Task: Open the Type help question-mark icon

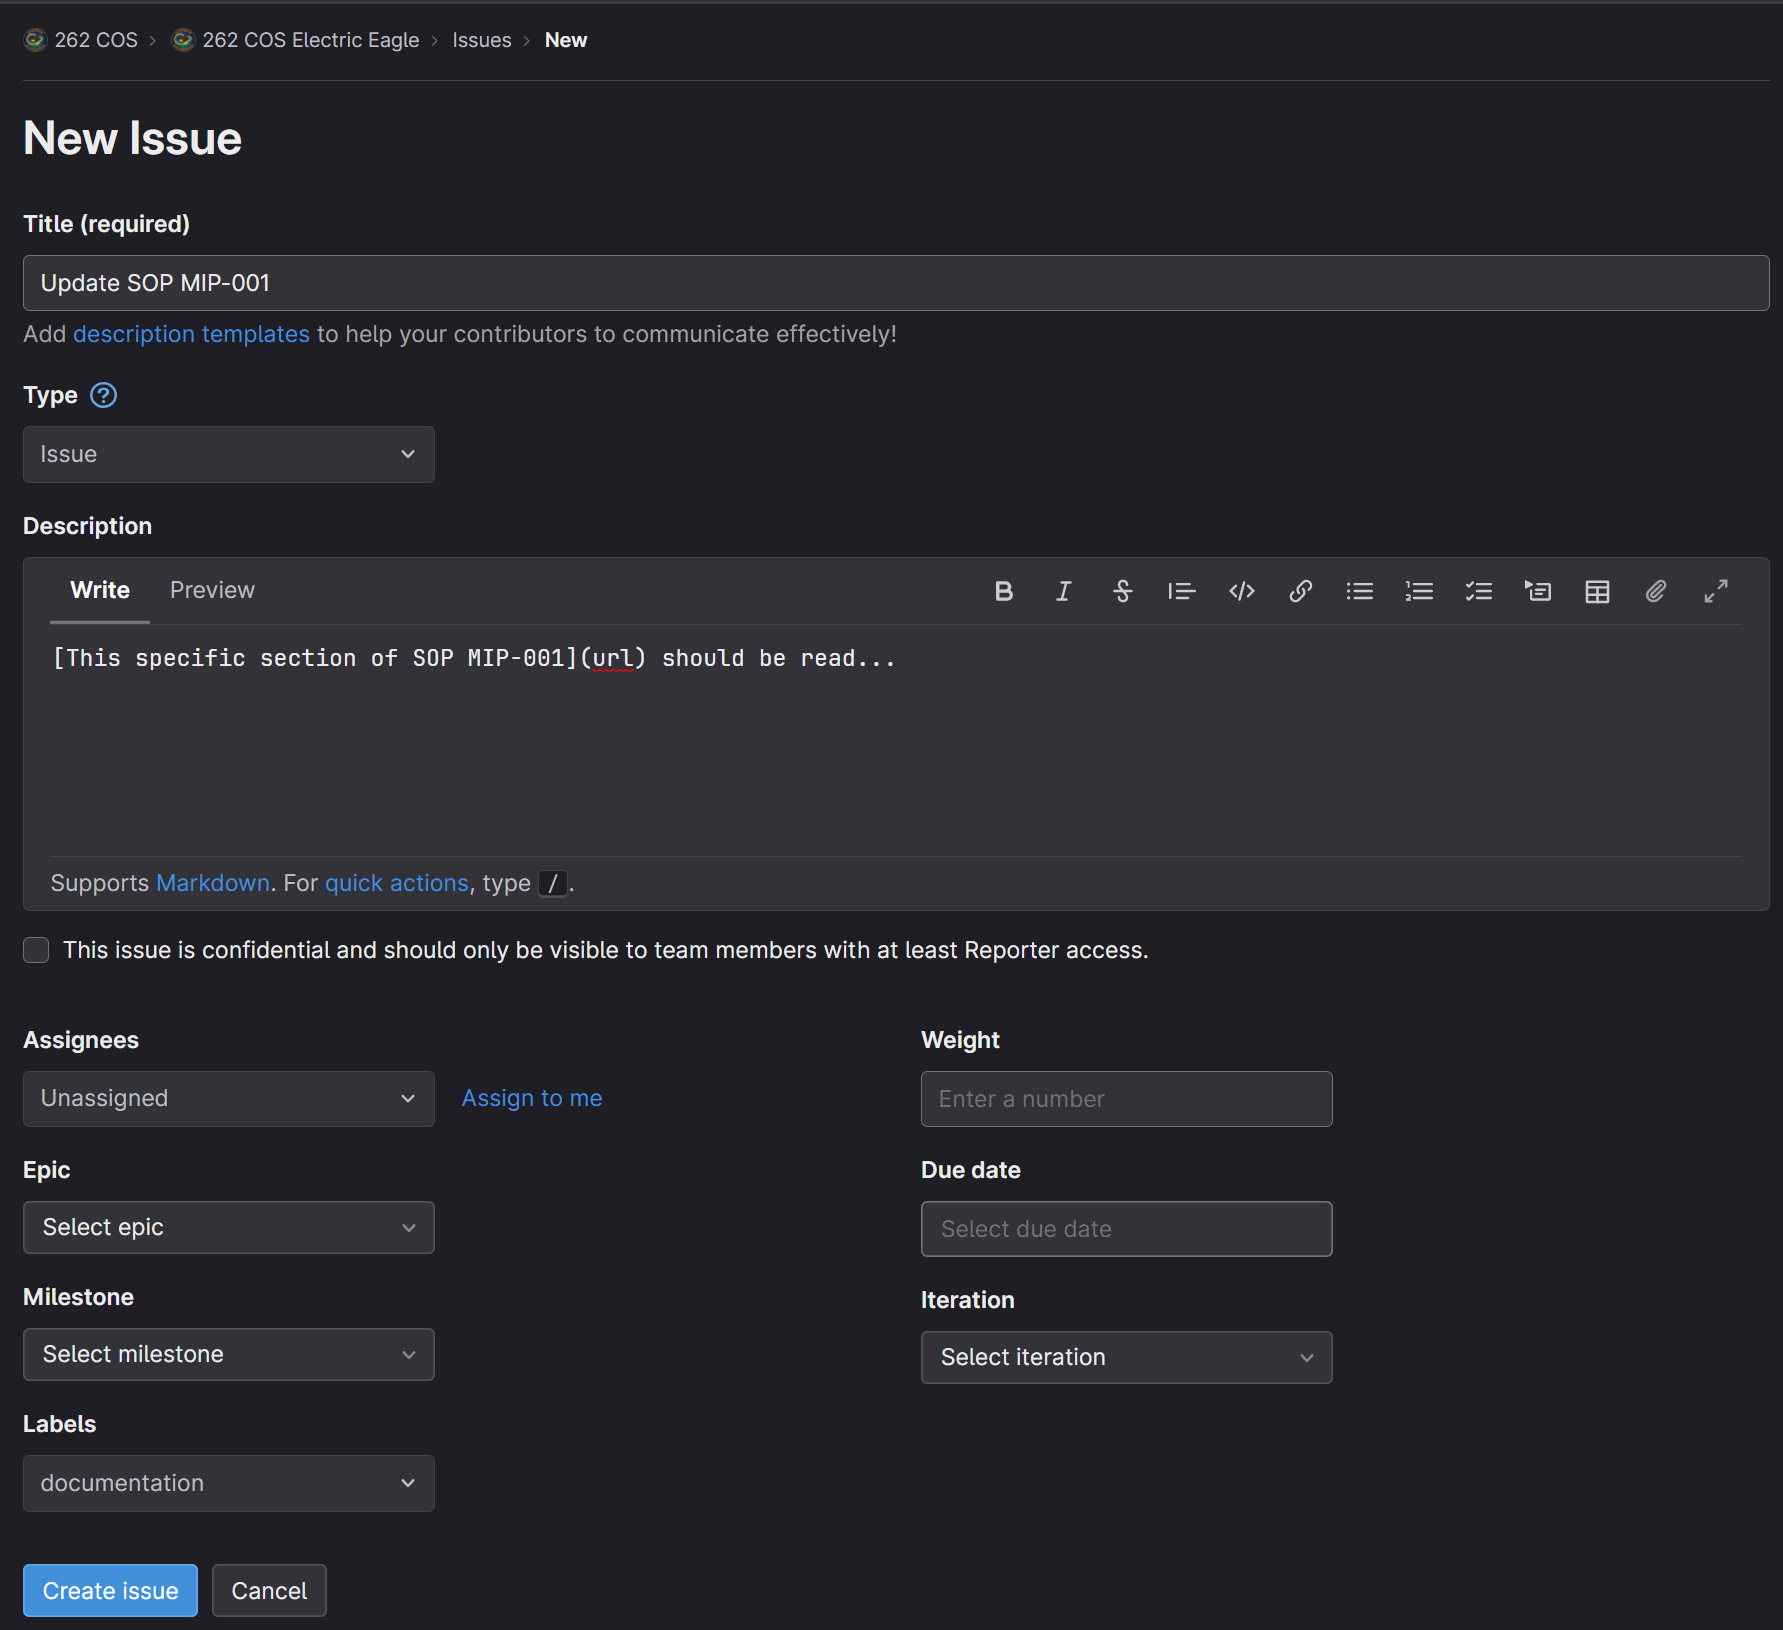Action: pyautogui.click(x=104, y=395)
